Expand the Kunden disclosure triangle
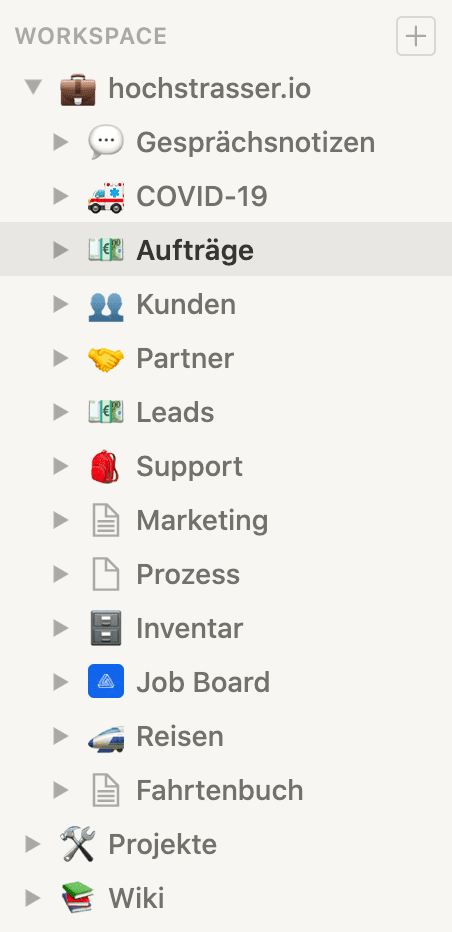The image size is (452, 932). click(x=61, y=304)
